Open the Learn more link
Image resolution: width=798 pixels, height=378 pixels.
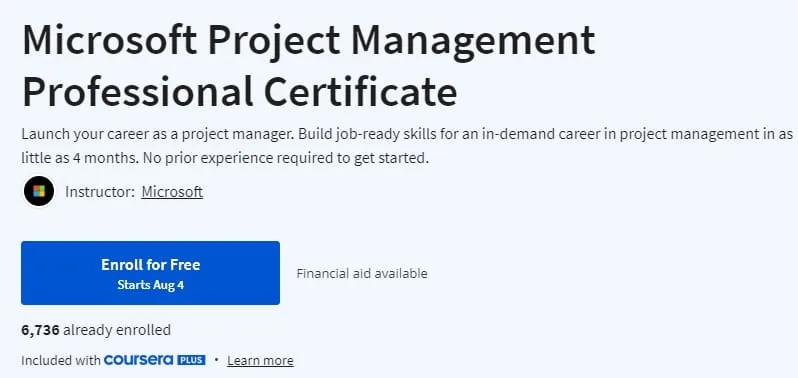pos(260,361)
